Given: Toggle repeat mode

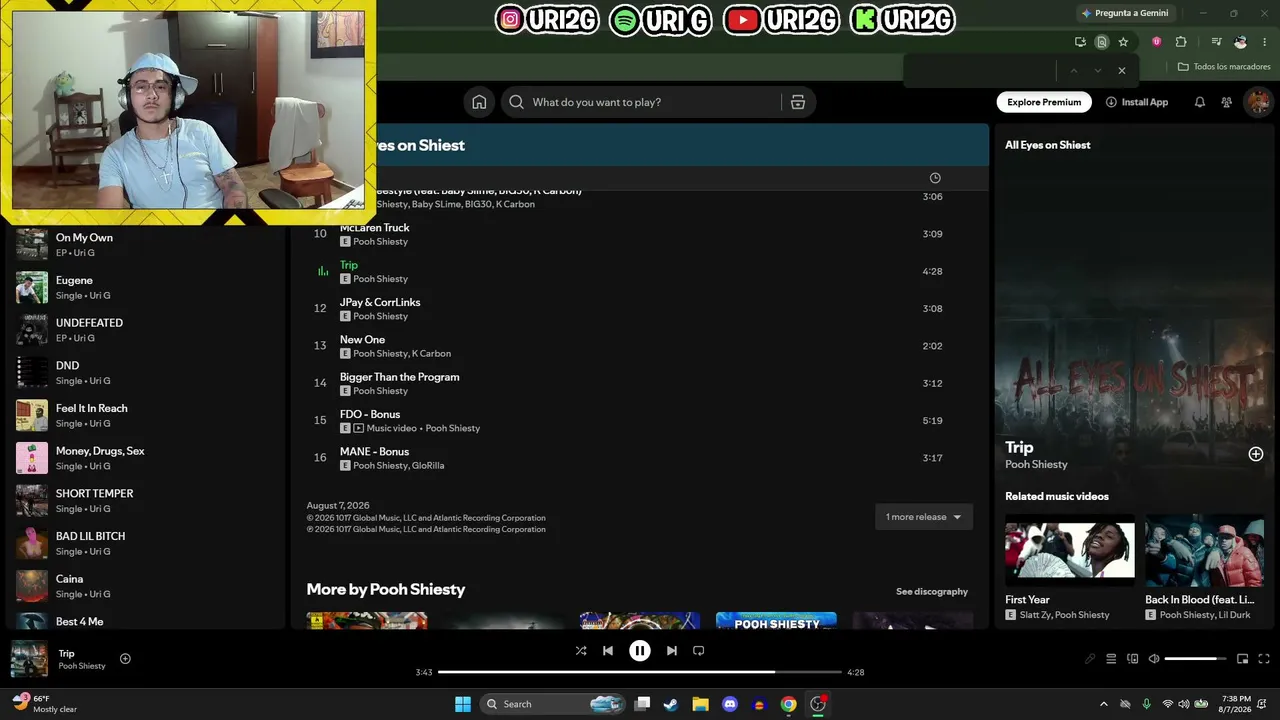Looking at the screenshot, I should pos(699,651).
